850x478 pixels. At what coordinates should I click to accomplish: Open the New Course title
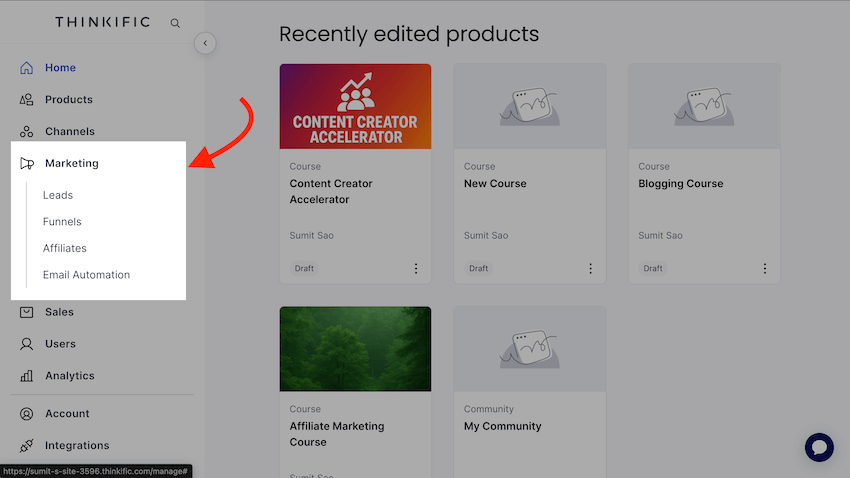(x=495, y=184)
